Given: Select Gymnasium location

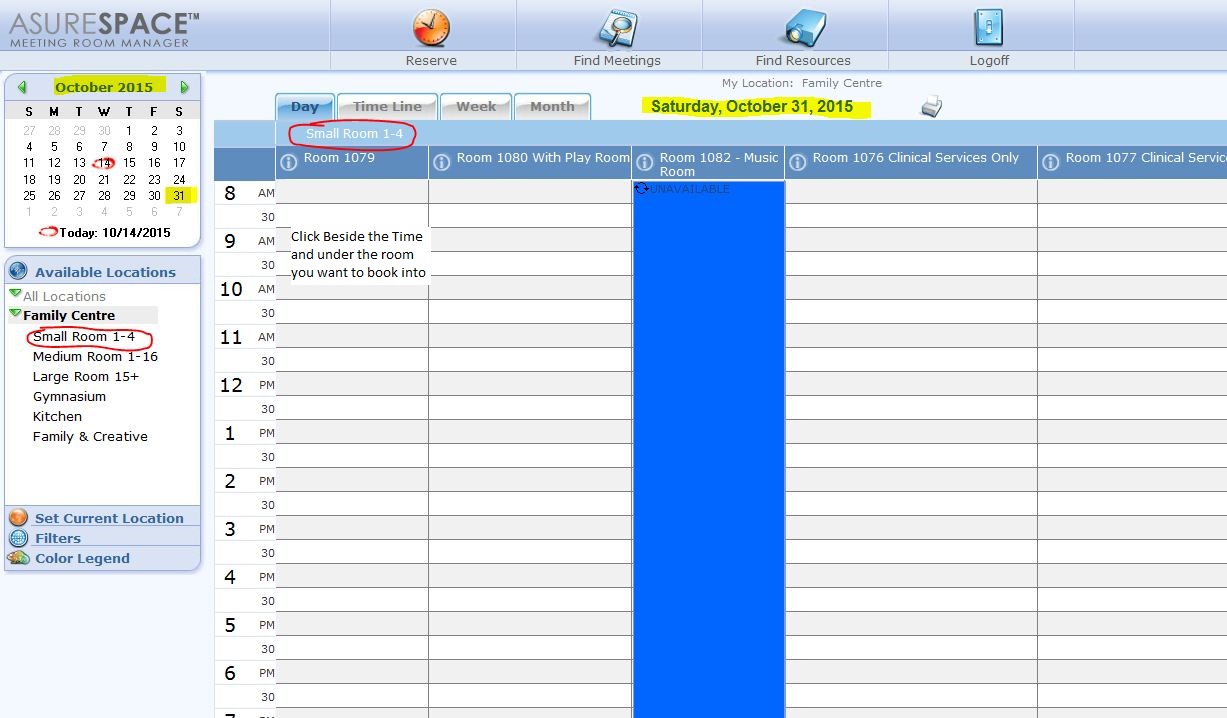Looking at the screenshot, I should point(69,396).
